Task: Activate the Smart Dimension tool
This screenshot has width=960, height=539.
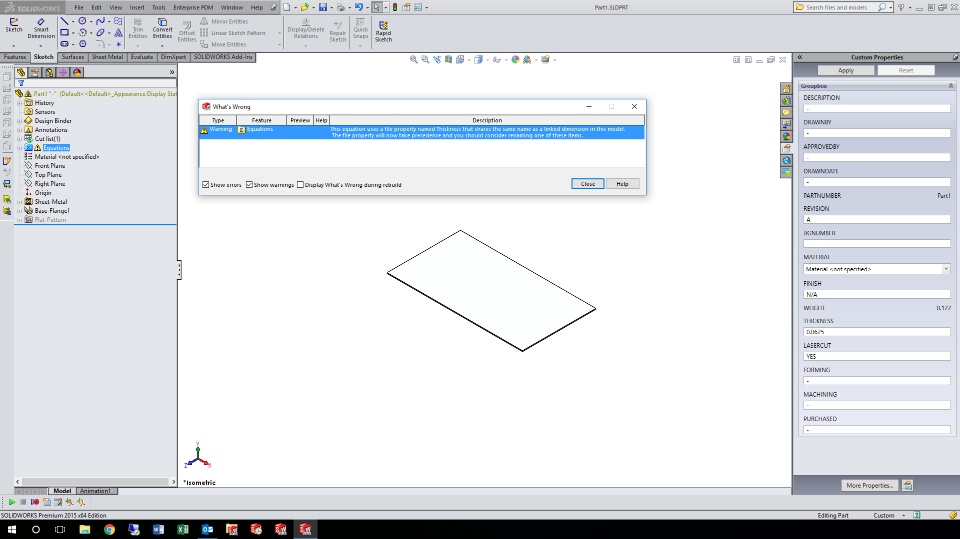Action: pyautogui.click(x=41, y=28)
